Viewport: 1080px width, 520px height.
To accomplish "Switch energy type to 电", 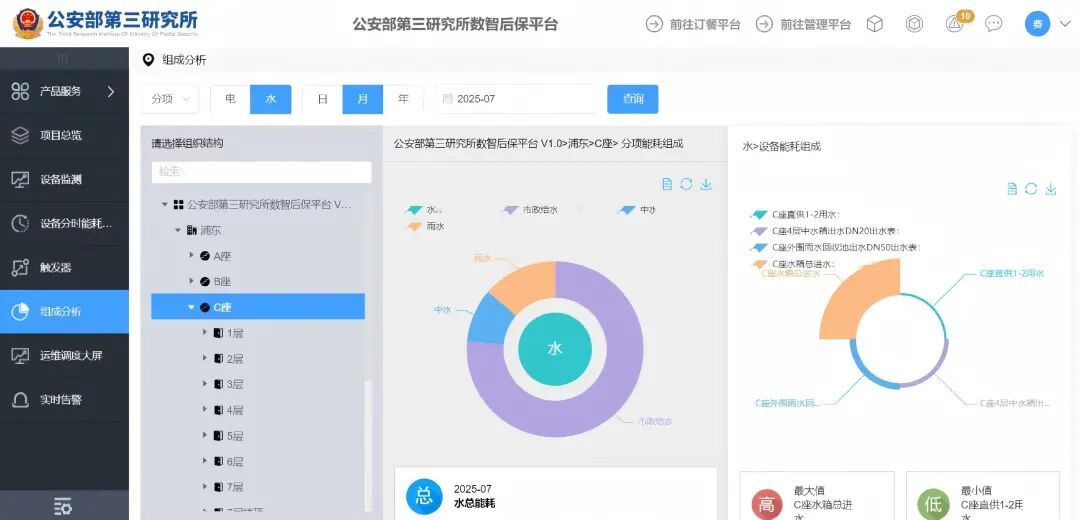I will [230, 98].
